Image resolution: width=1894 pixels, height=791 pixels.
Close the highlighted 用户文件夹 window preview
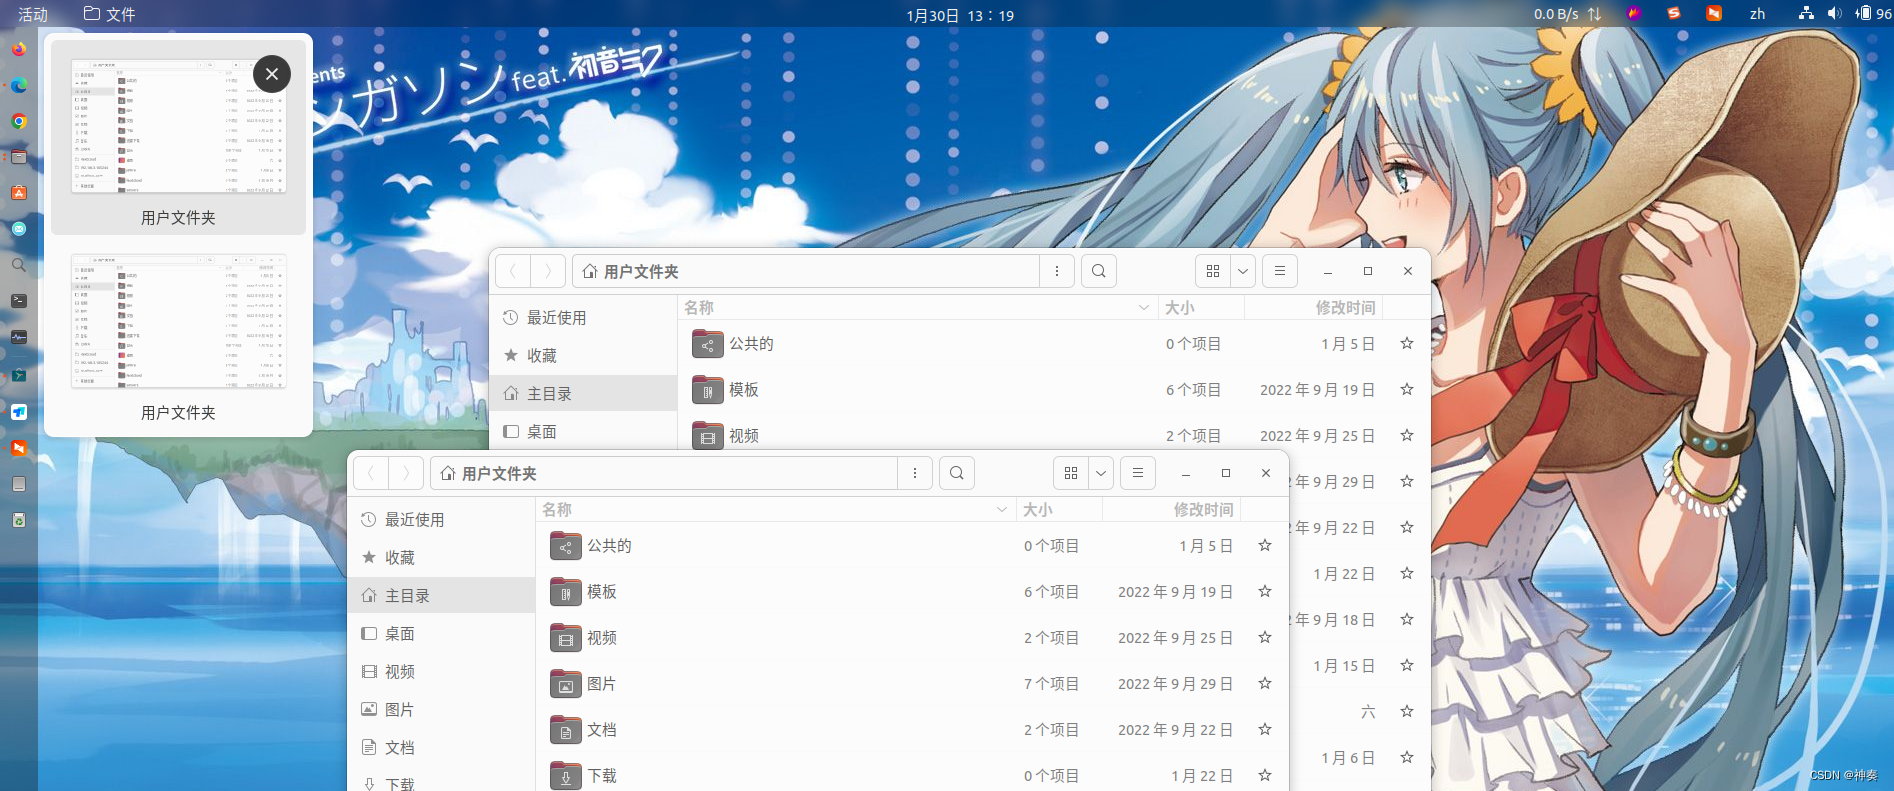click(272, 74)
